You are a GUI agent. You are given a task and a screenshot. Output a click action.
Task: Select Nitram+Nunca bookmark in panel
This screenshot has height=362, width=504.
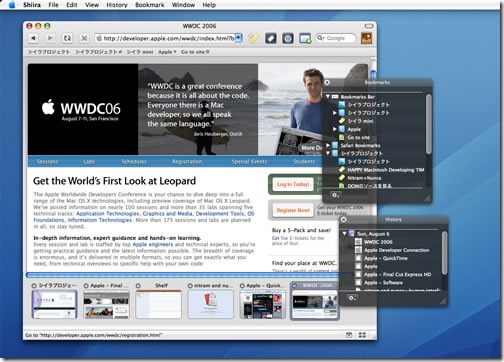click(364, 178)
